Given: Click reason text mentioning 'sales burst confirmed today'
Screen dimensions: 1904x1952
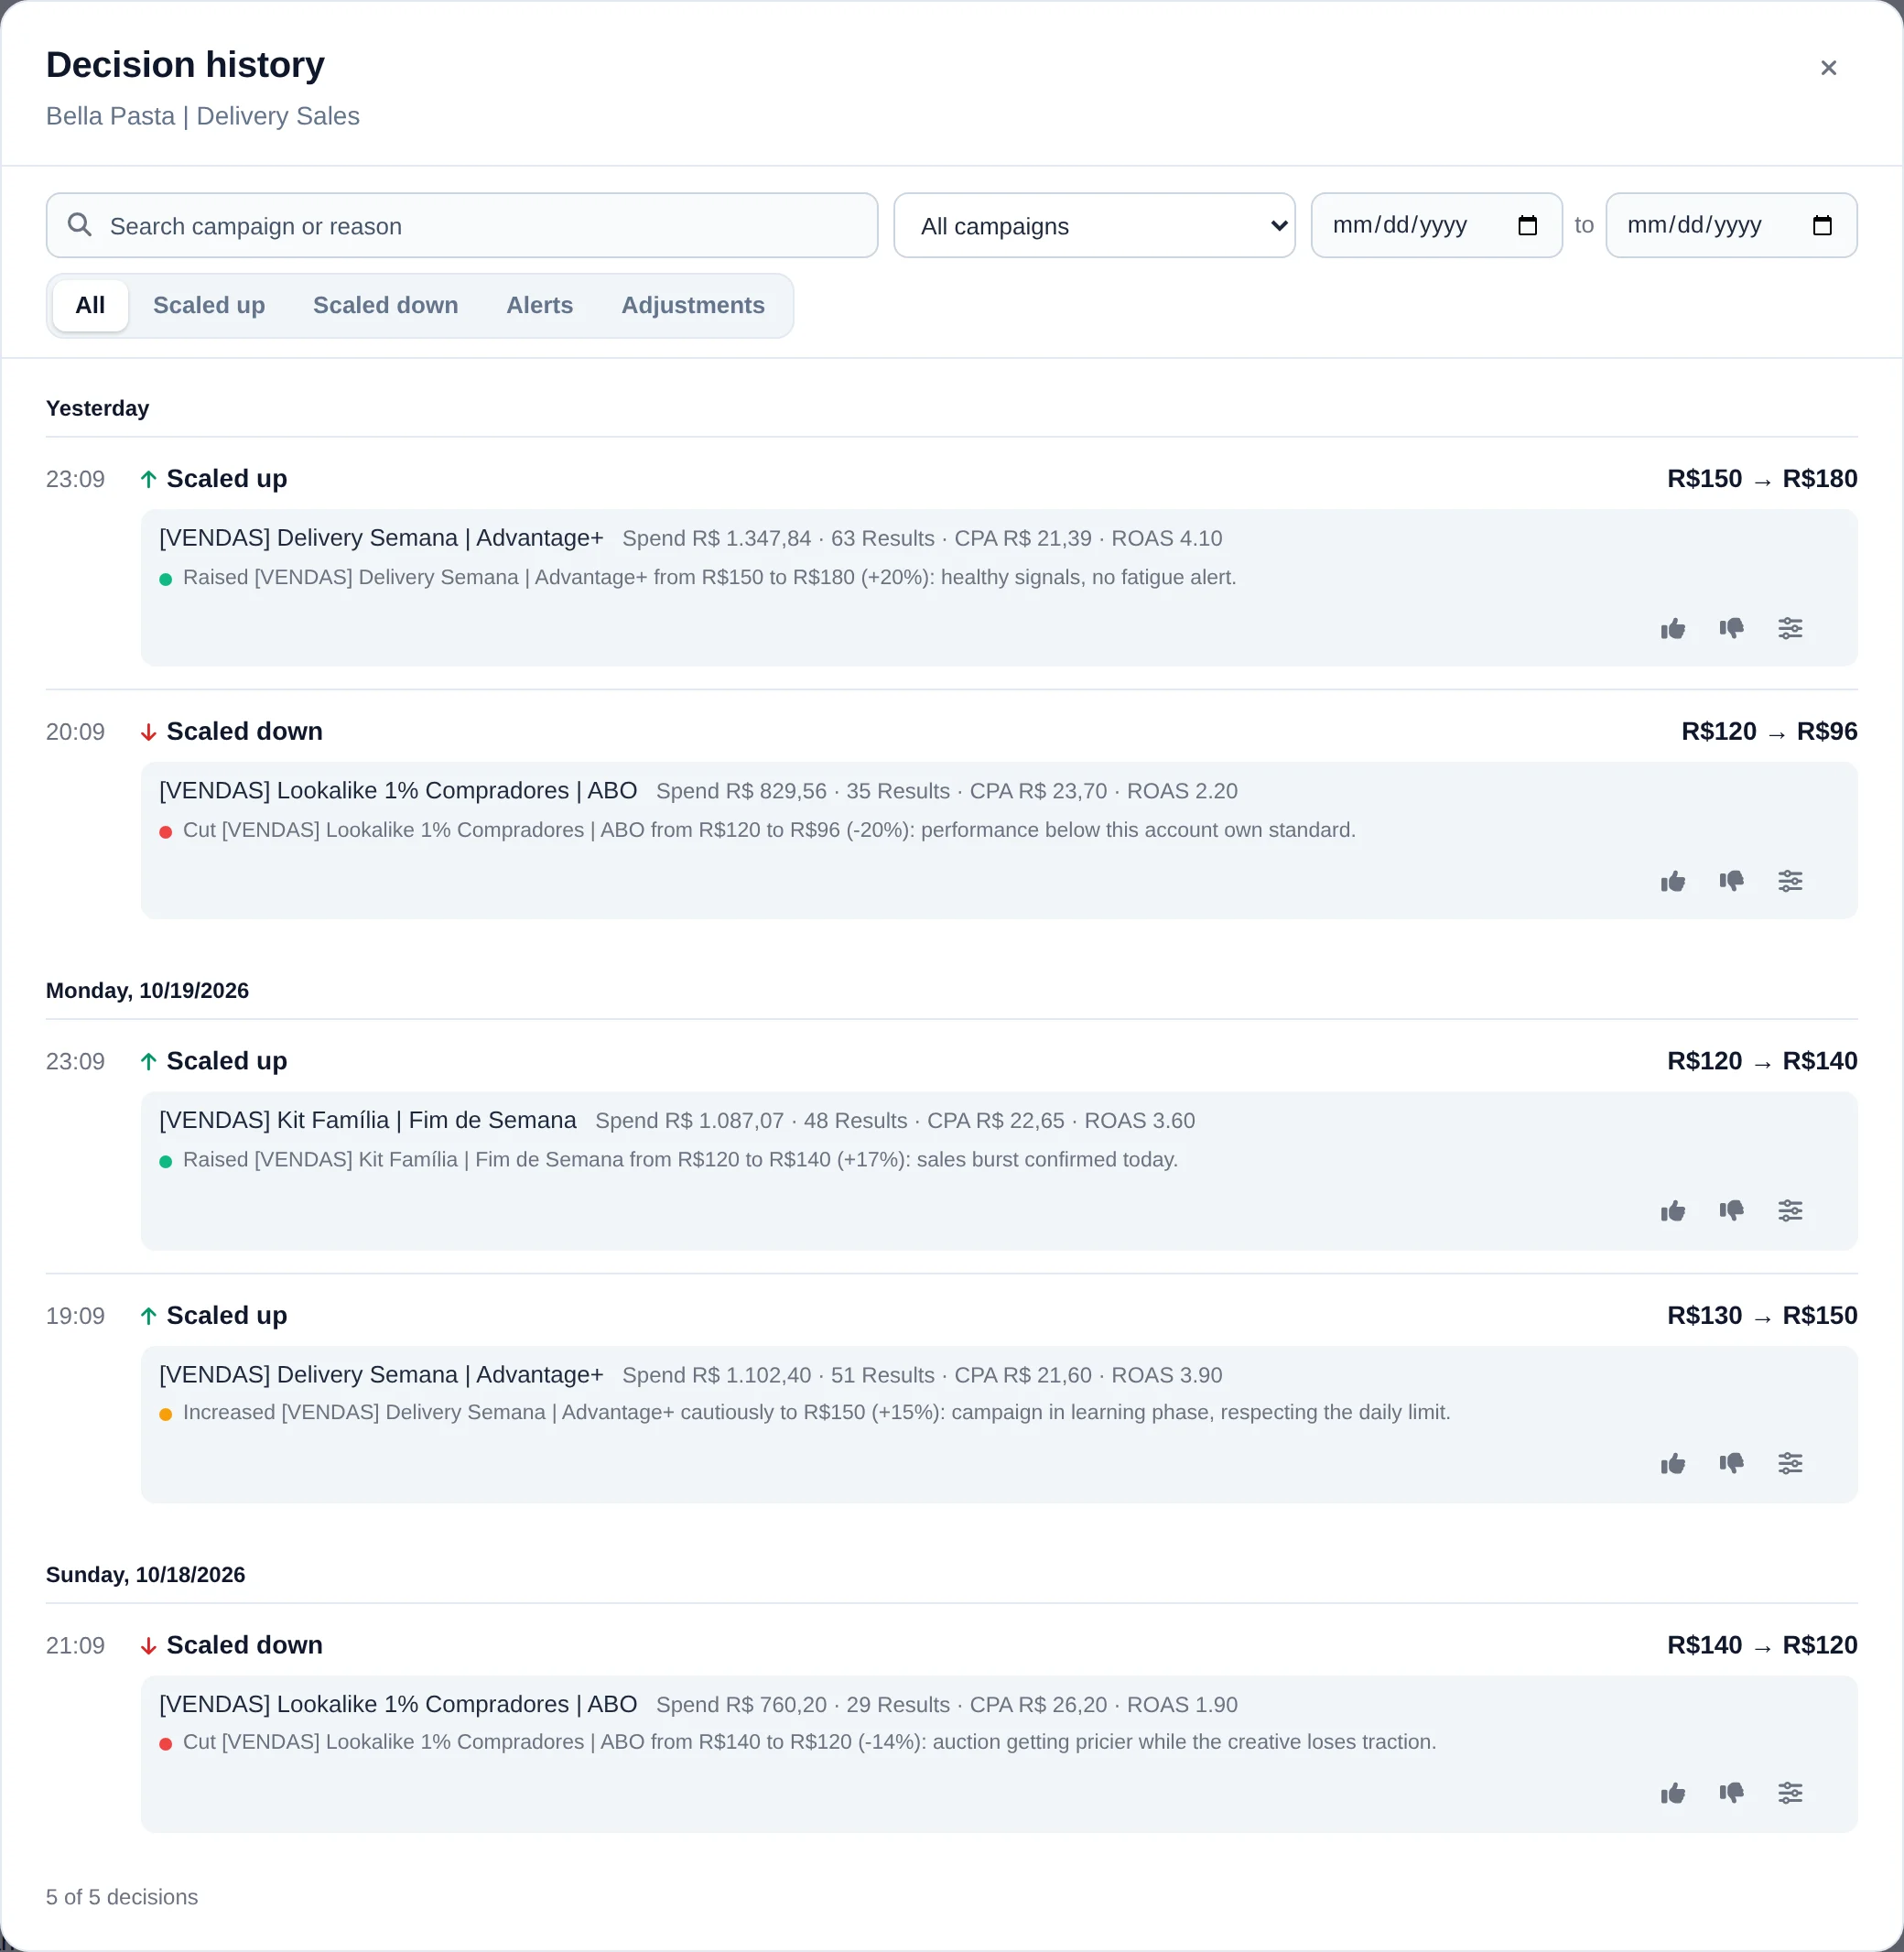Looking at the screenshot, I should coord(680,1159).
